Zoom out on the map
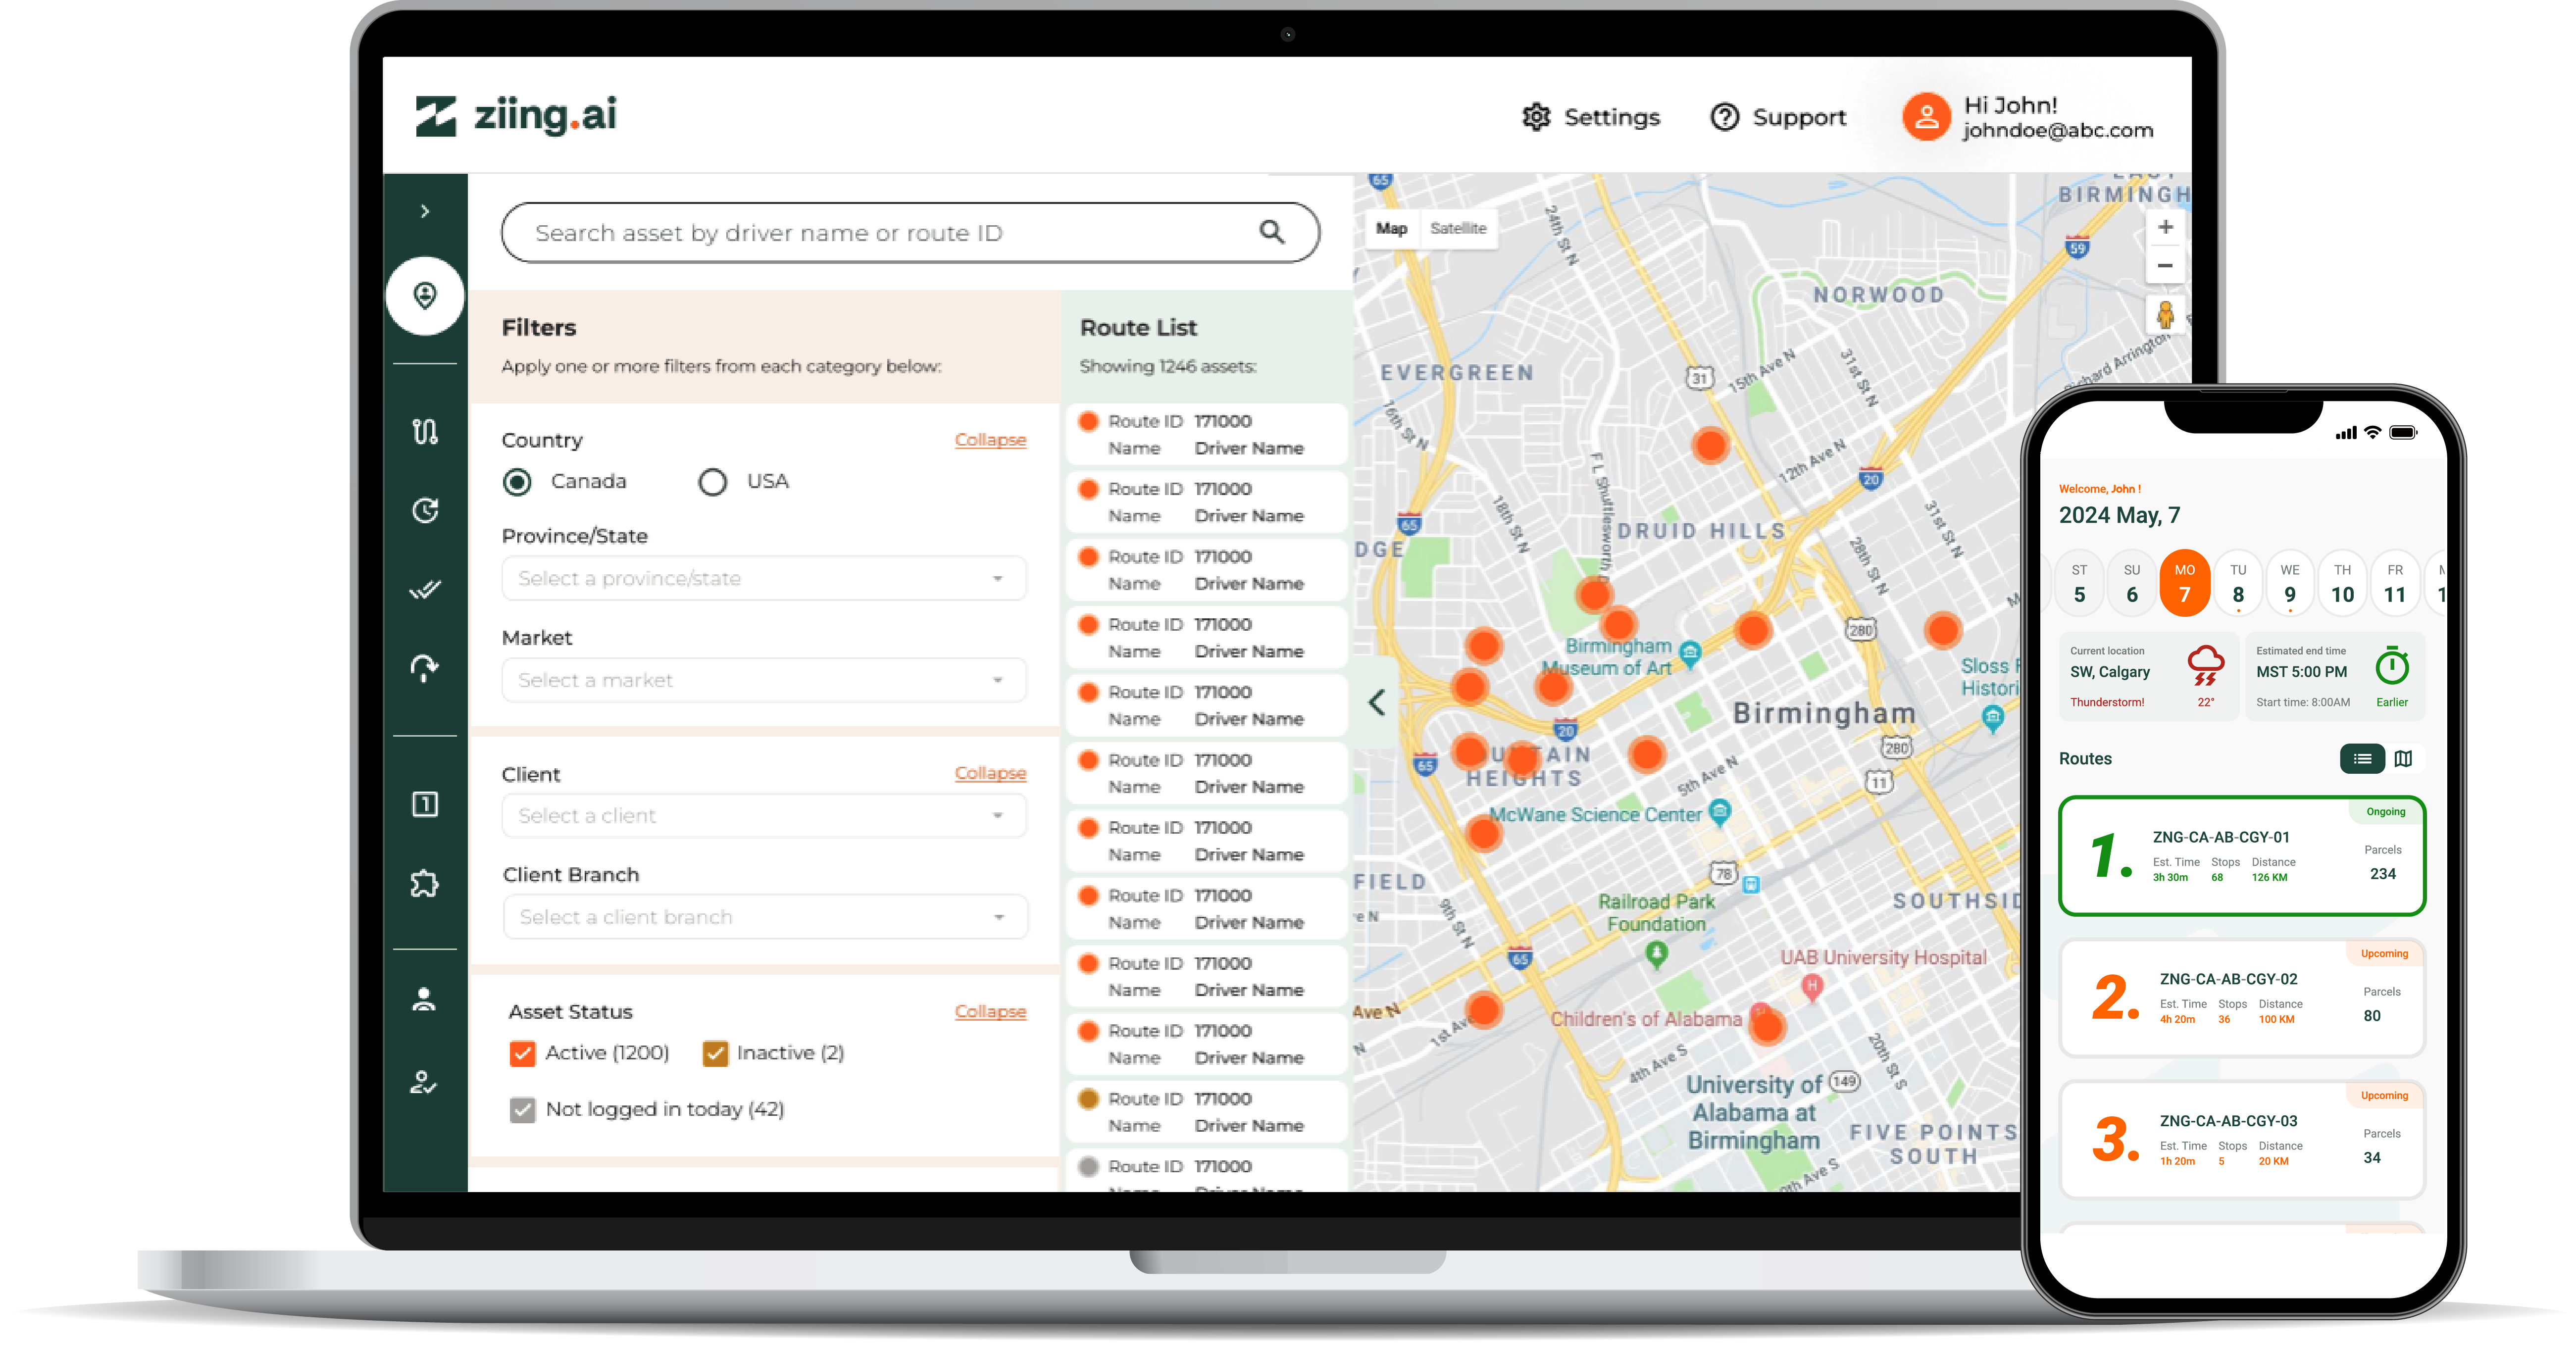The image size is (2576, 1349). pyautogui.click(x=2165, y=265)
